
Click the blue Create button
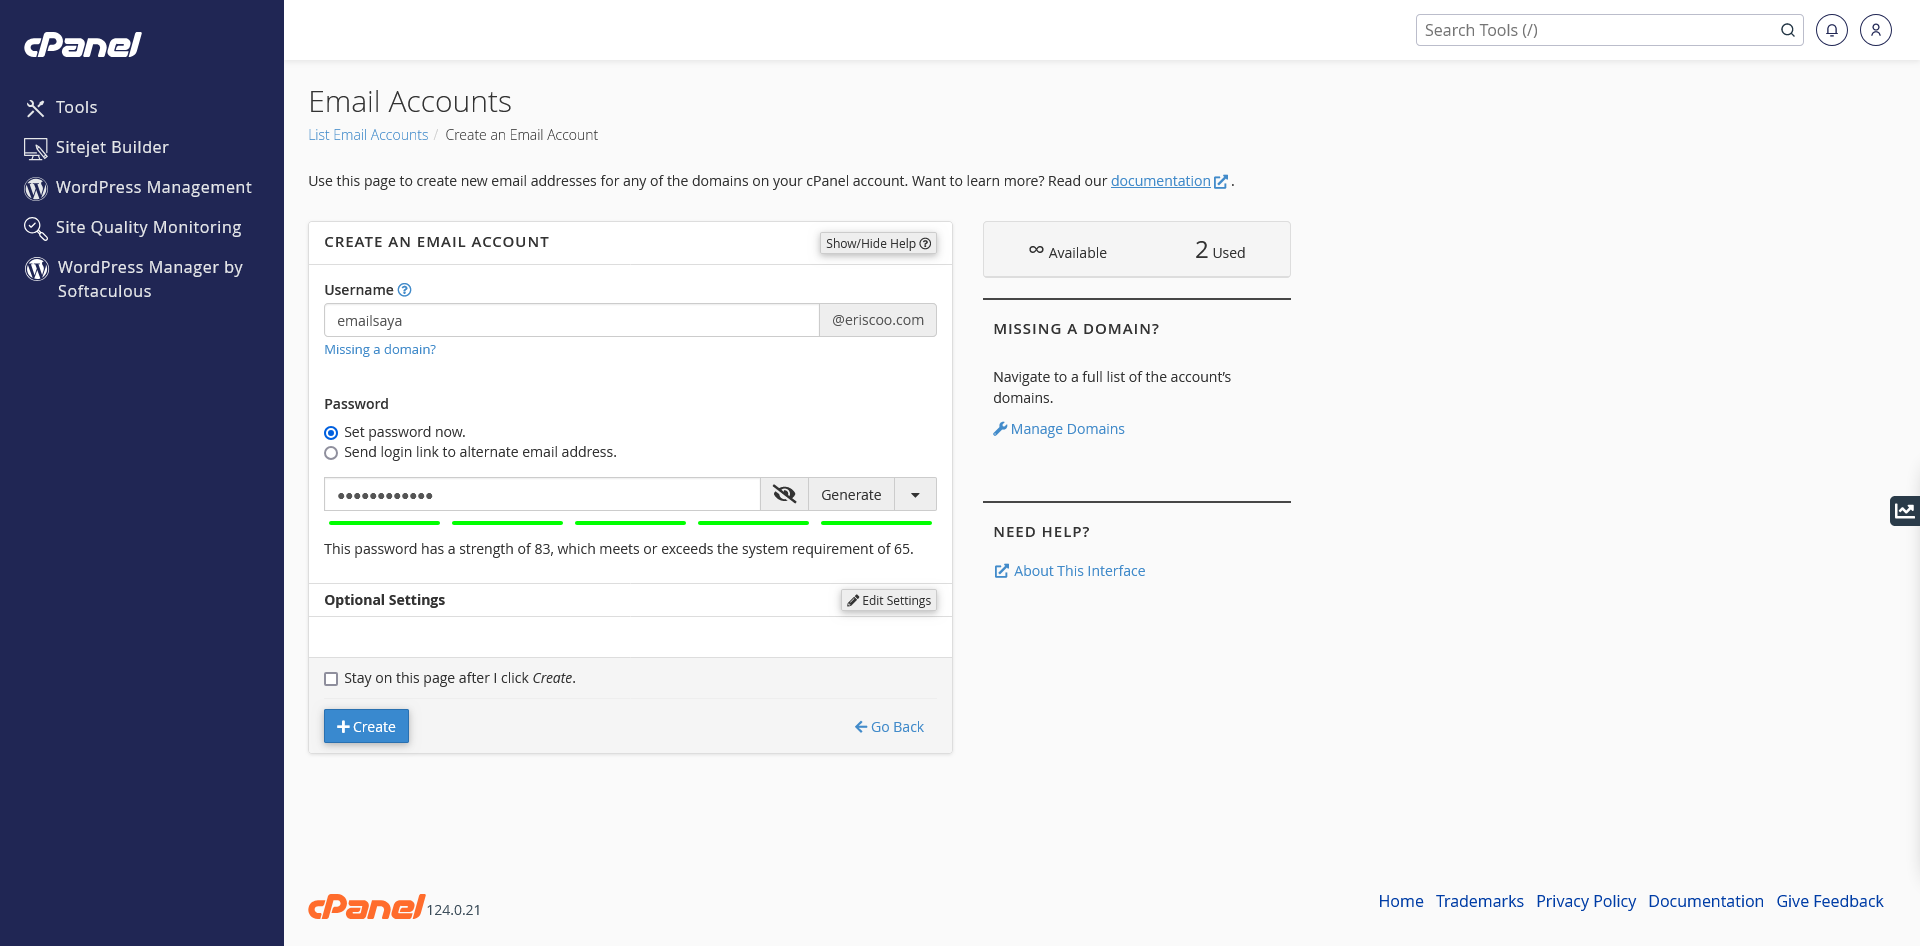click(x=366, y=726)
